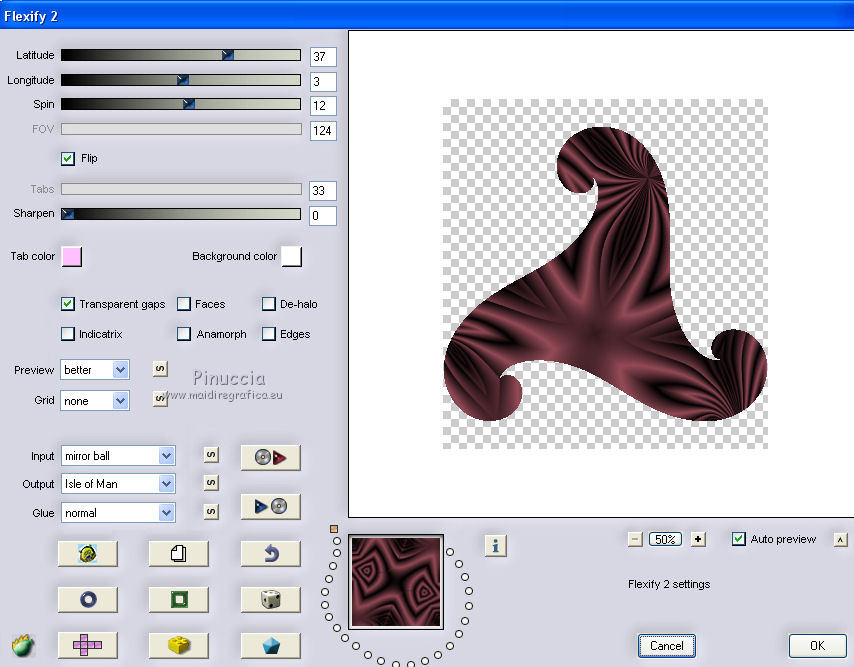Uncheck the Flip checkbox
This screenshot has width=854, height=667.
pos(68,158)
